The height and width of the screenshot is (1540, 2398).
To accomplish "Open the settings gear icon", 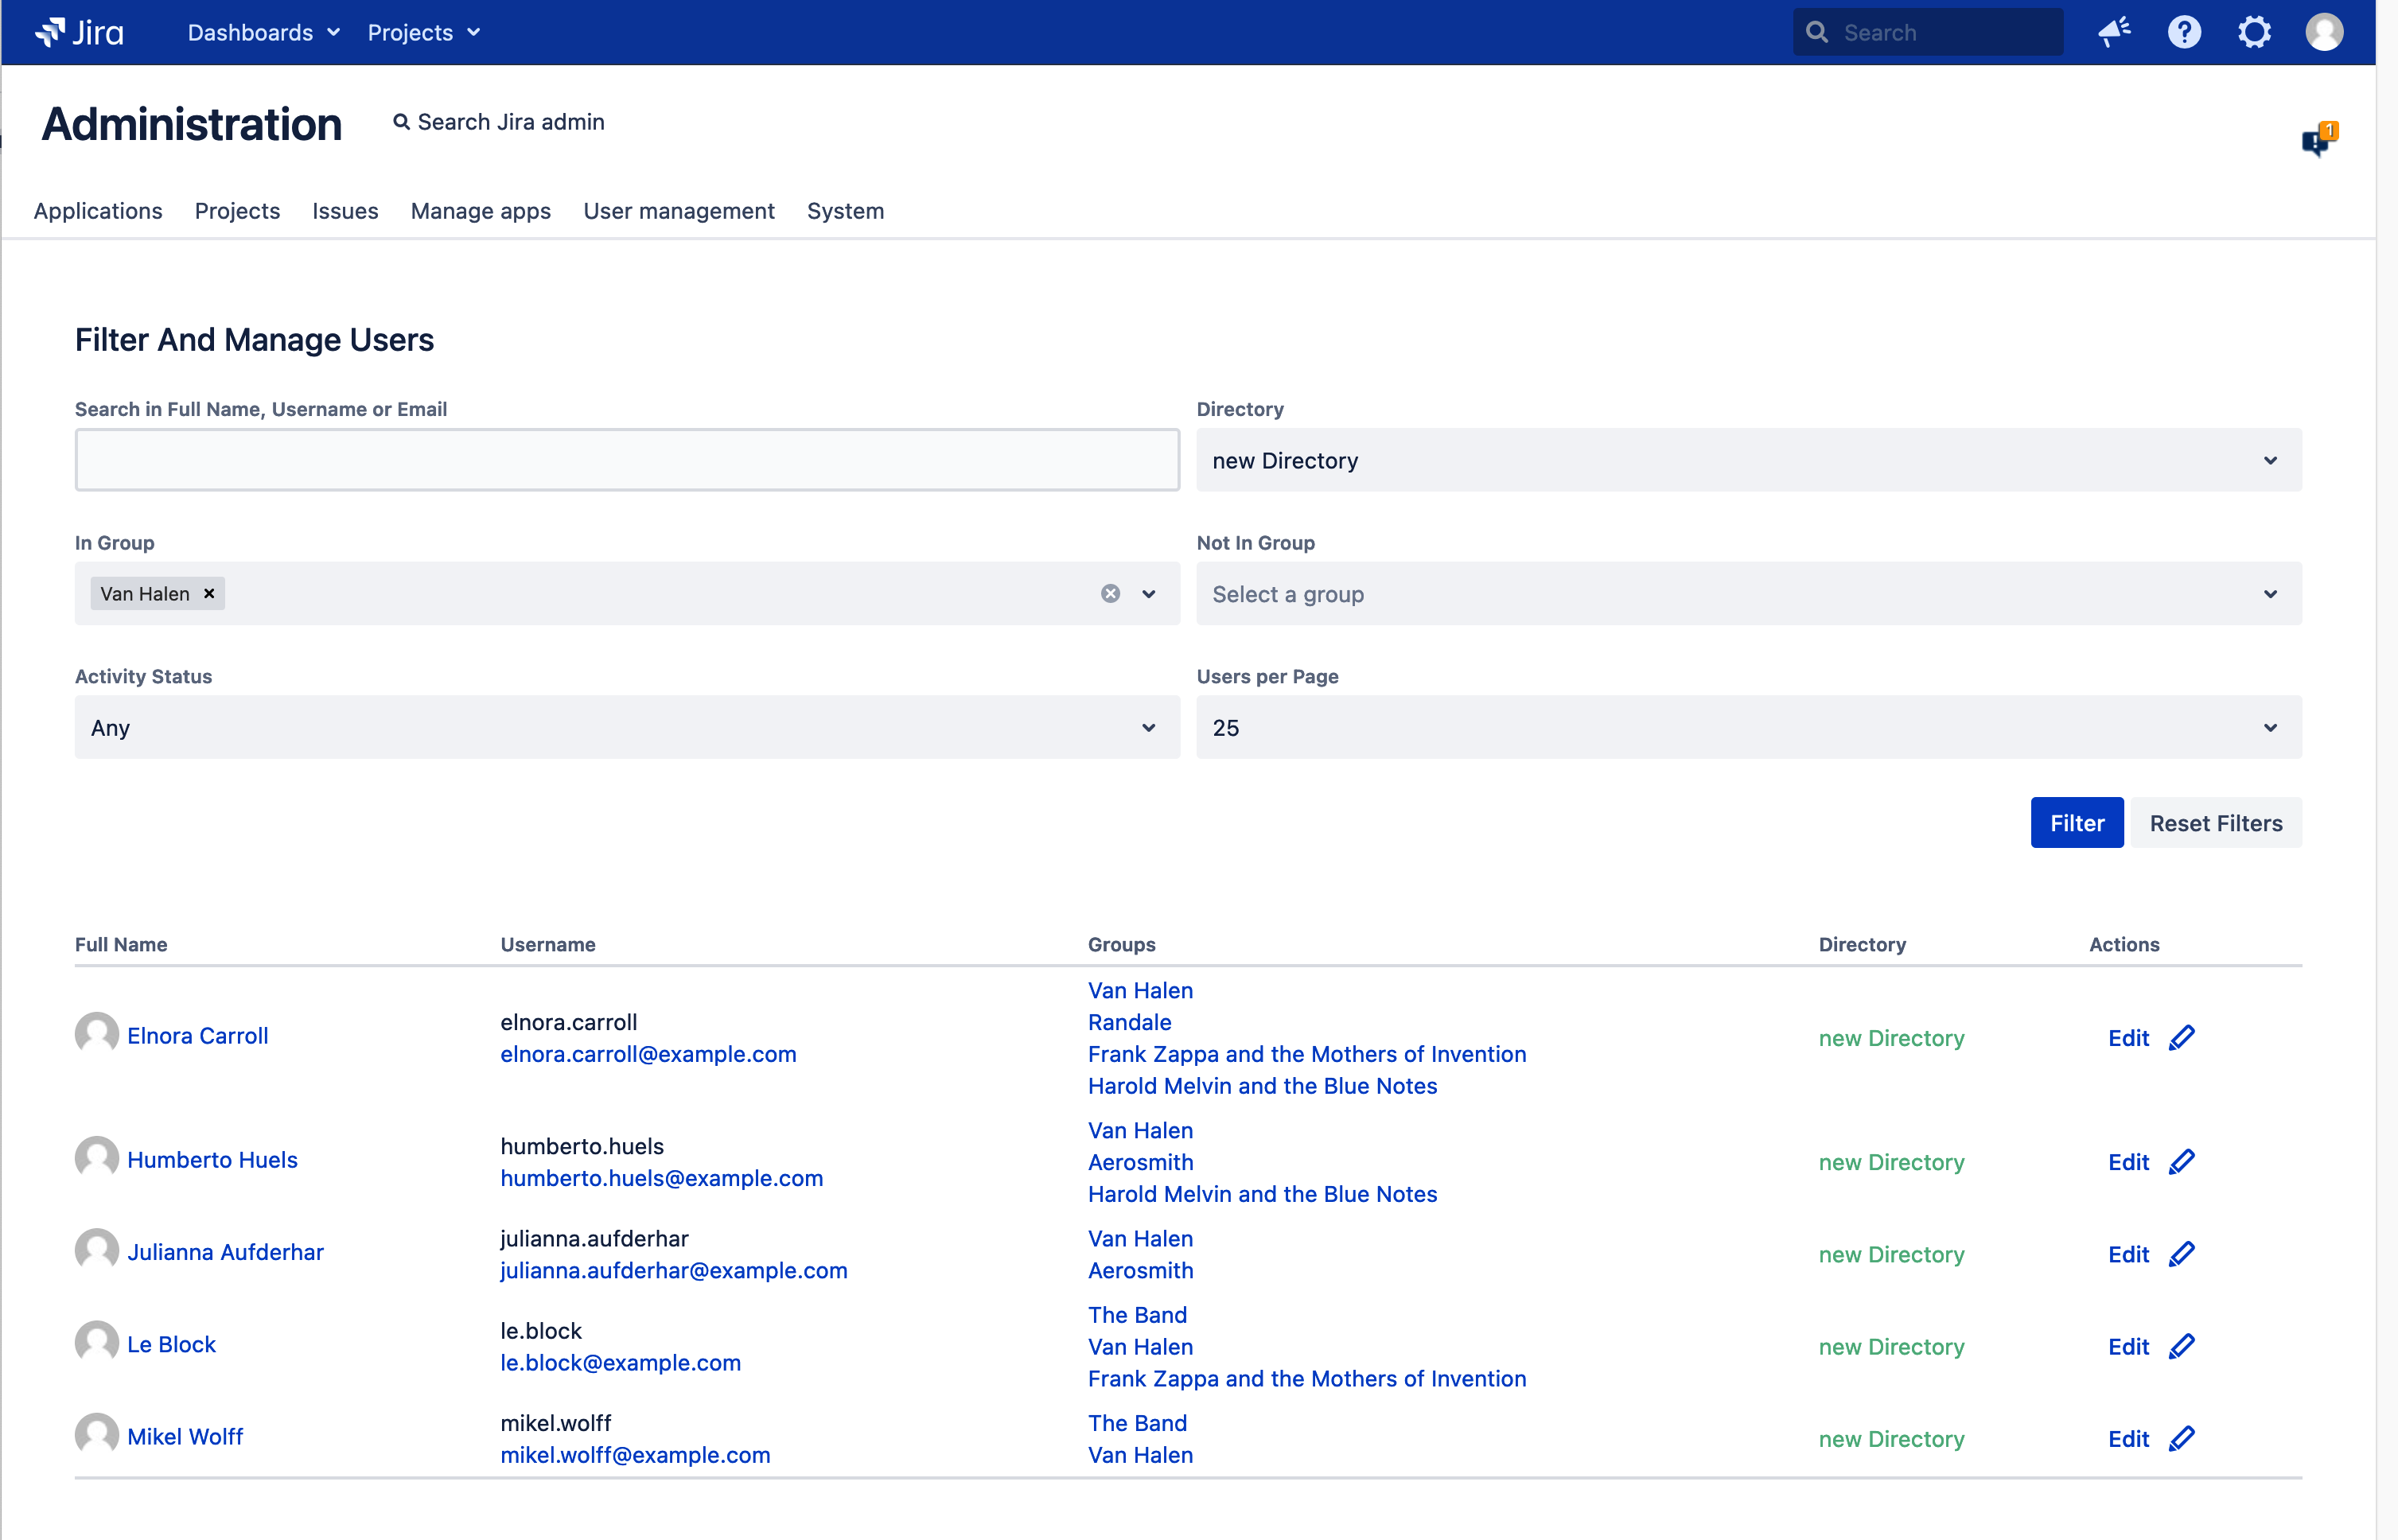I will point(2253,33).
